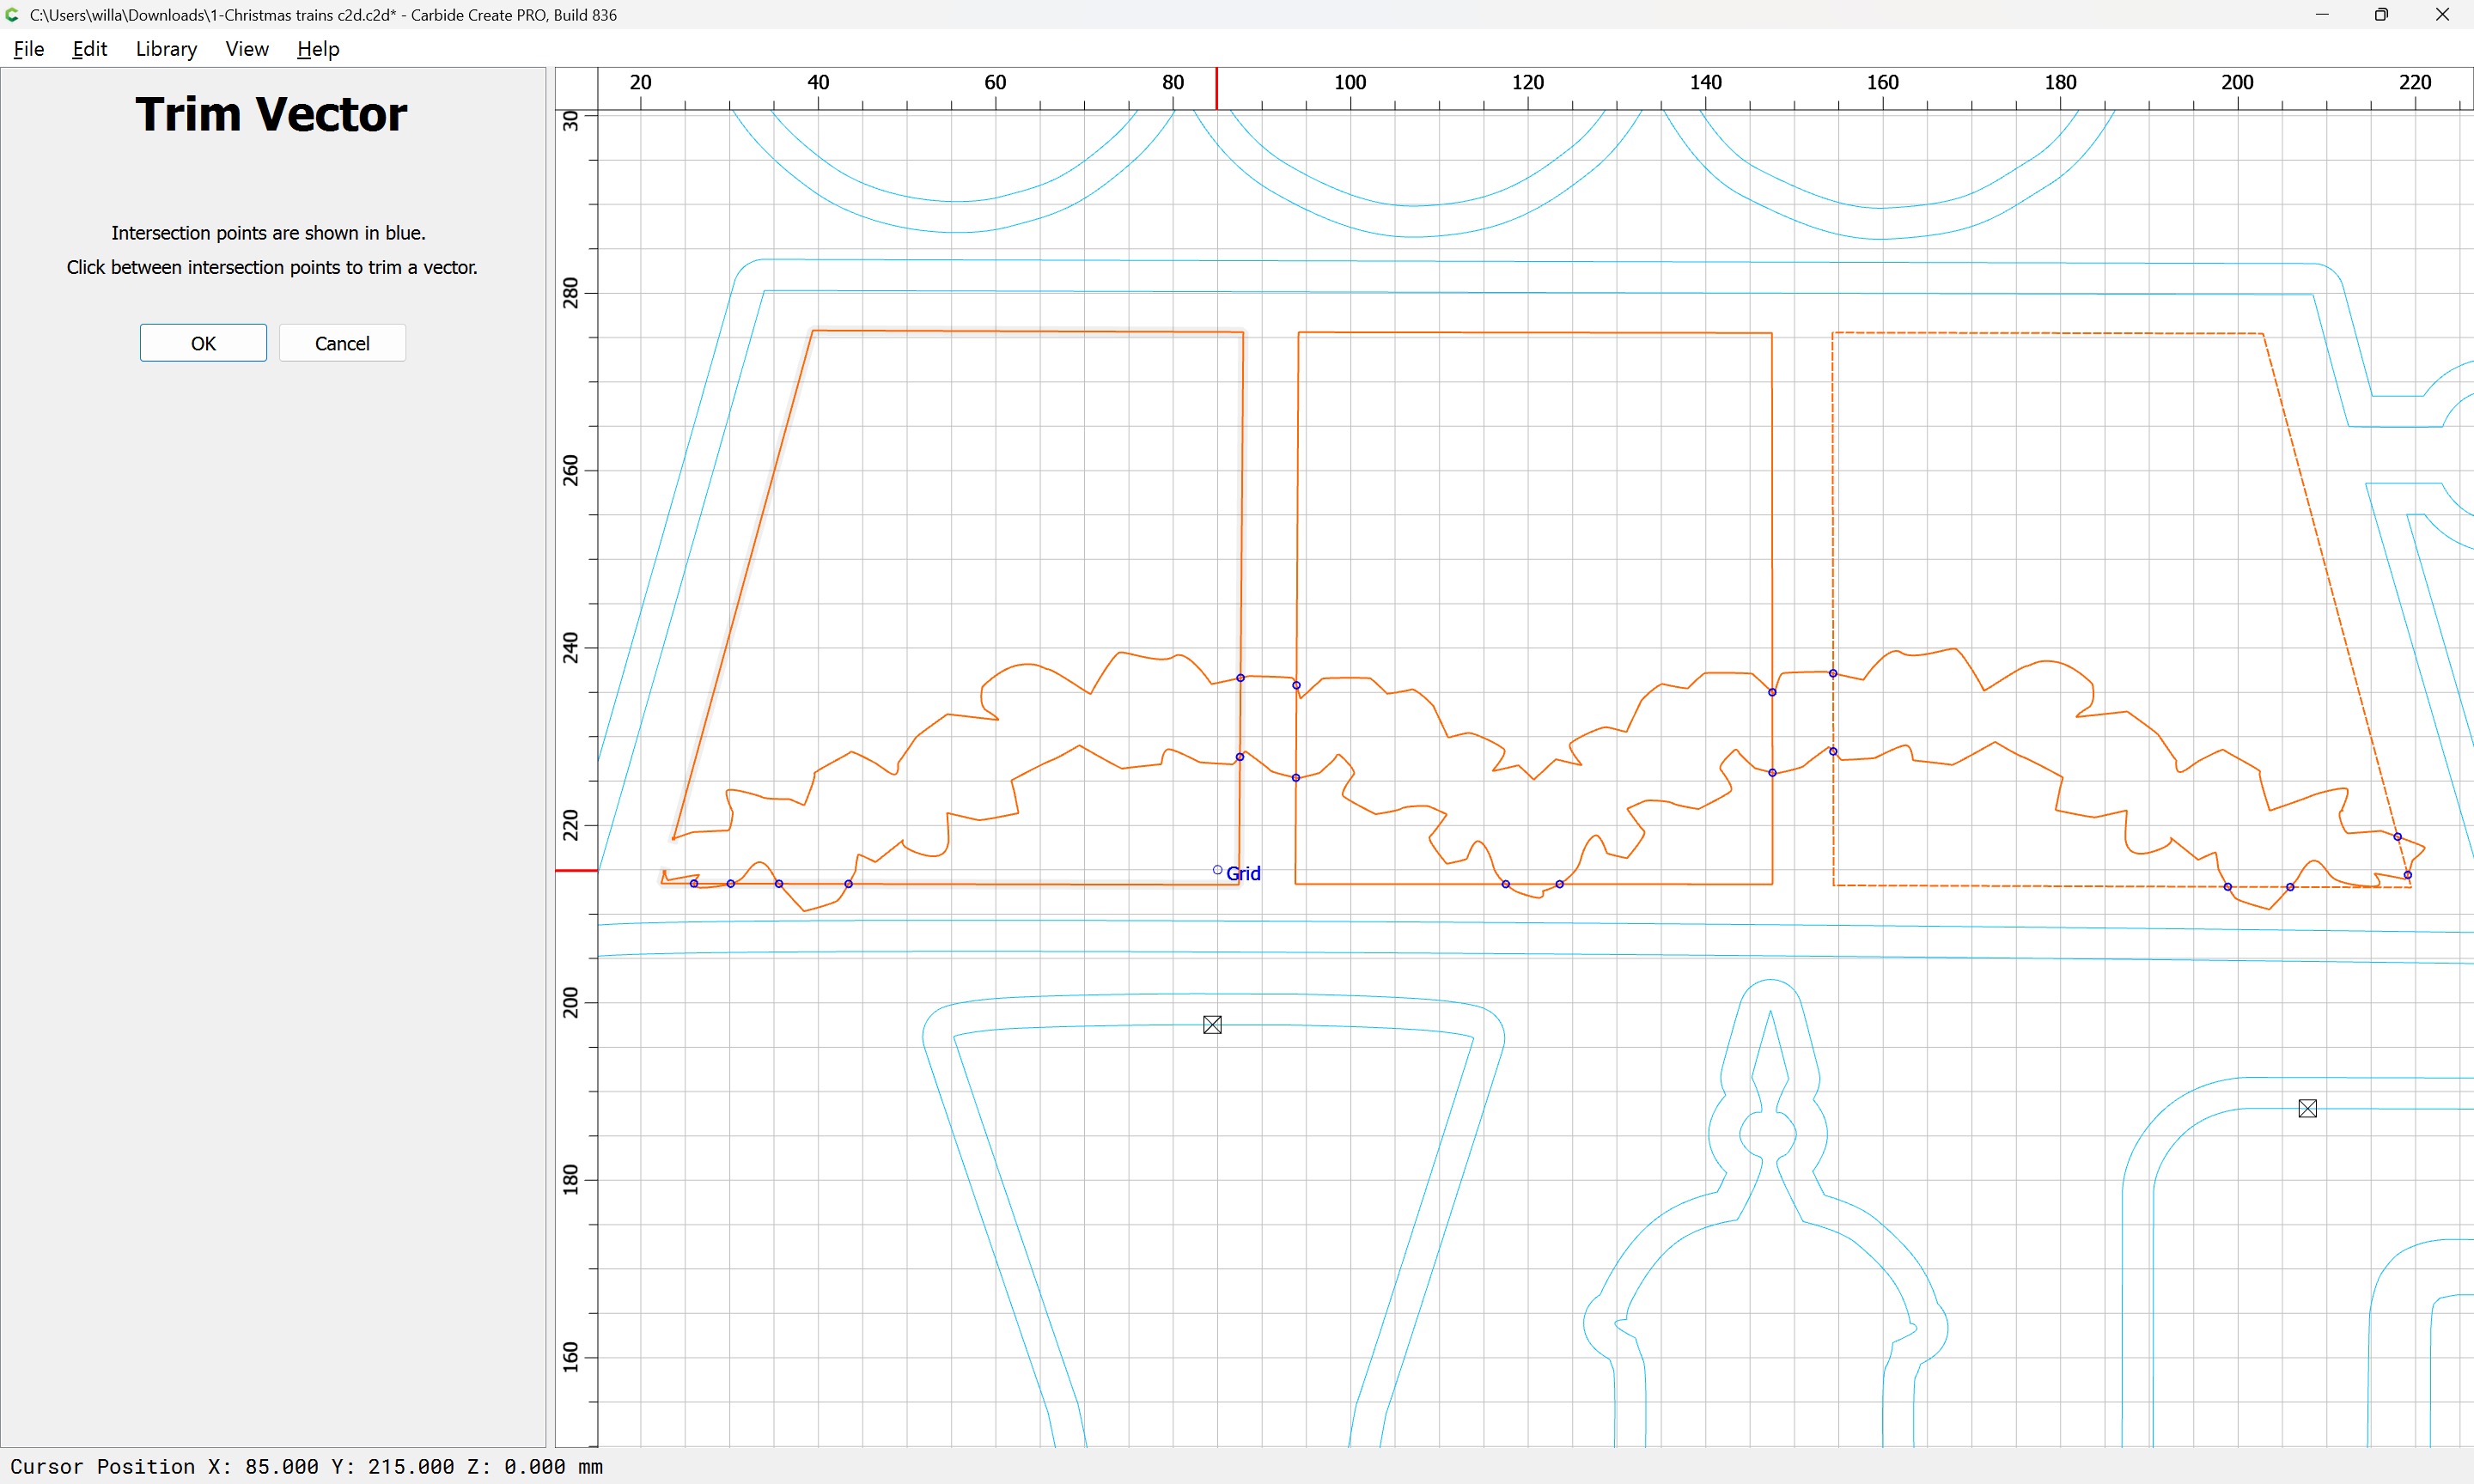Trim middle rectangle's bottom edge between its two intersection points
The height and width of the screenshot is (1484, 2474).
tap(1532, 884)
